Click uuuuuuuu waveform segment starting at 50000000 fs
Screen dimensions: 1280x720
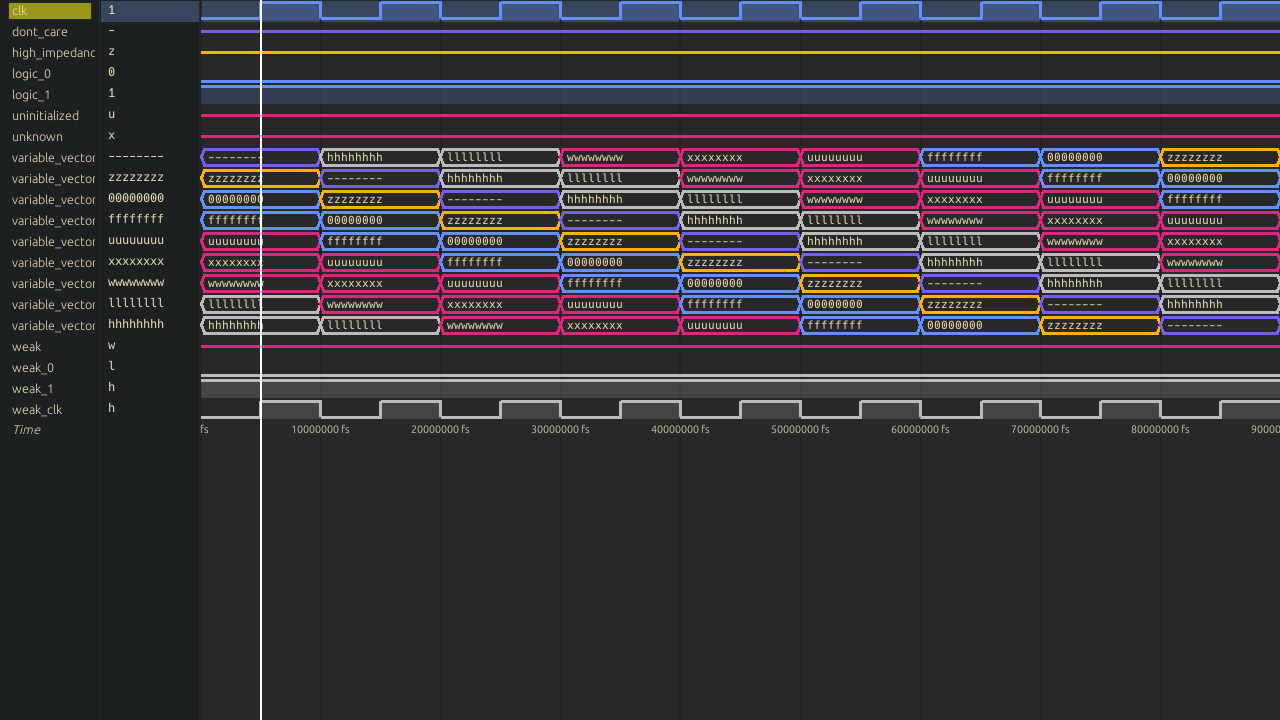click(861, 157)
